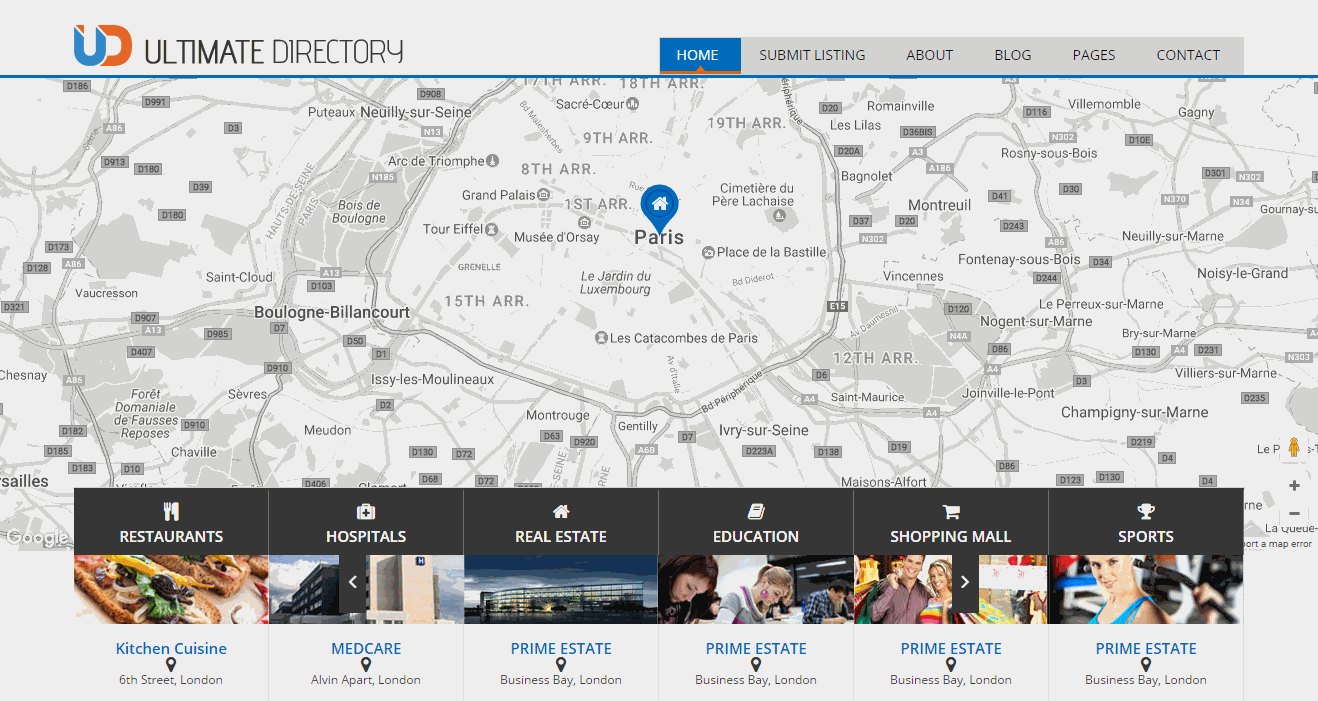Click the Restaurants fork and knife icon
1318x701 pixels.
pyautogui.click(x=171, y=512)
